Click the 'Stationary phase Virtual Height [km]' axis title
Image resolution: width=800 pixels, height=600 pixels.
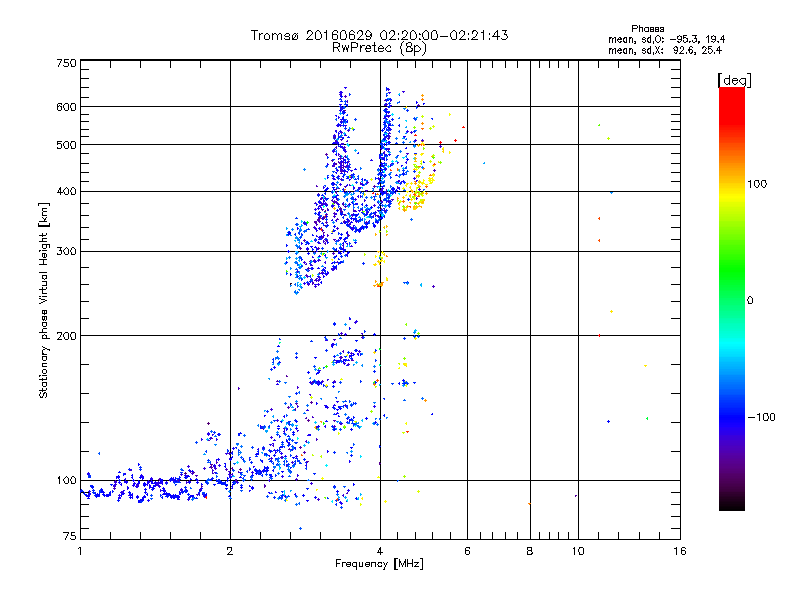click(x=43, y=301)
